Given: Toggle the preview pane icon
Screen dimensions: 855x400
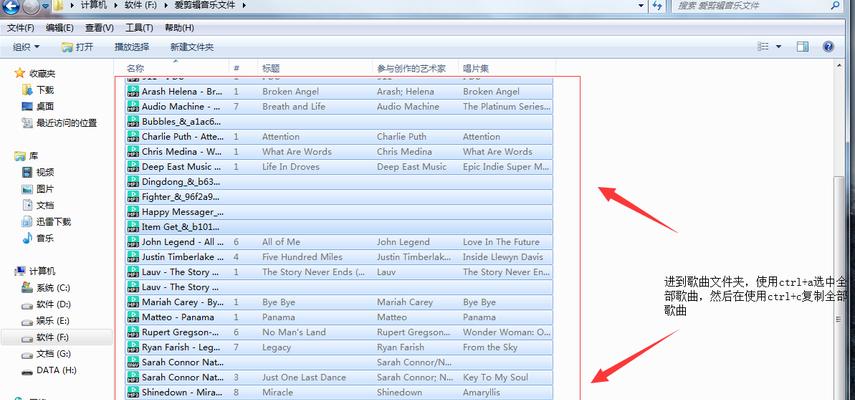Looking at the screenshot, I should (x=802, y=47).
